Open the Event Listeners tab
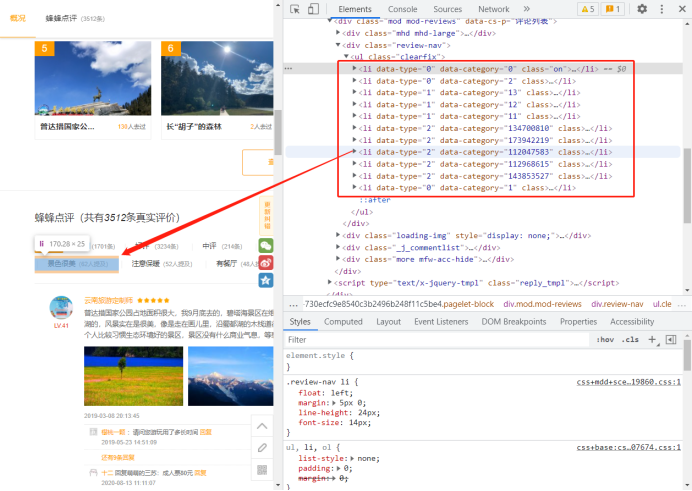692x491 pixels. [441, 322]
